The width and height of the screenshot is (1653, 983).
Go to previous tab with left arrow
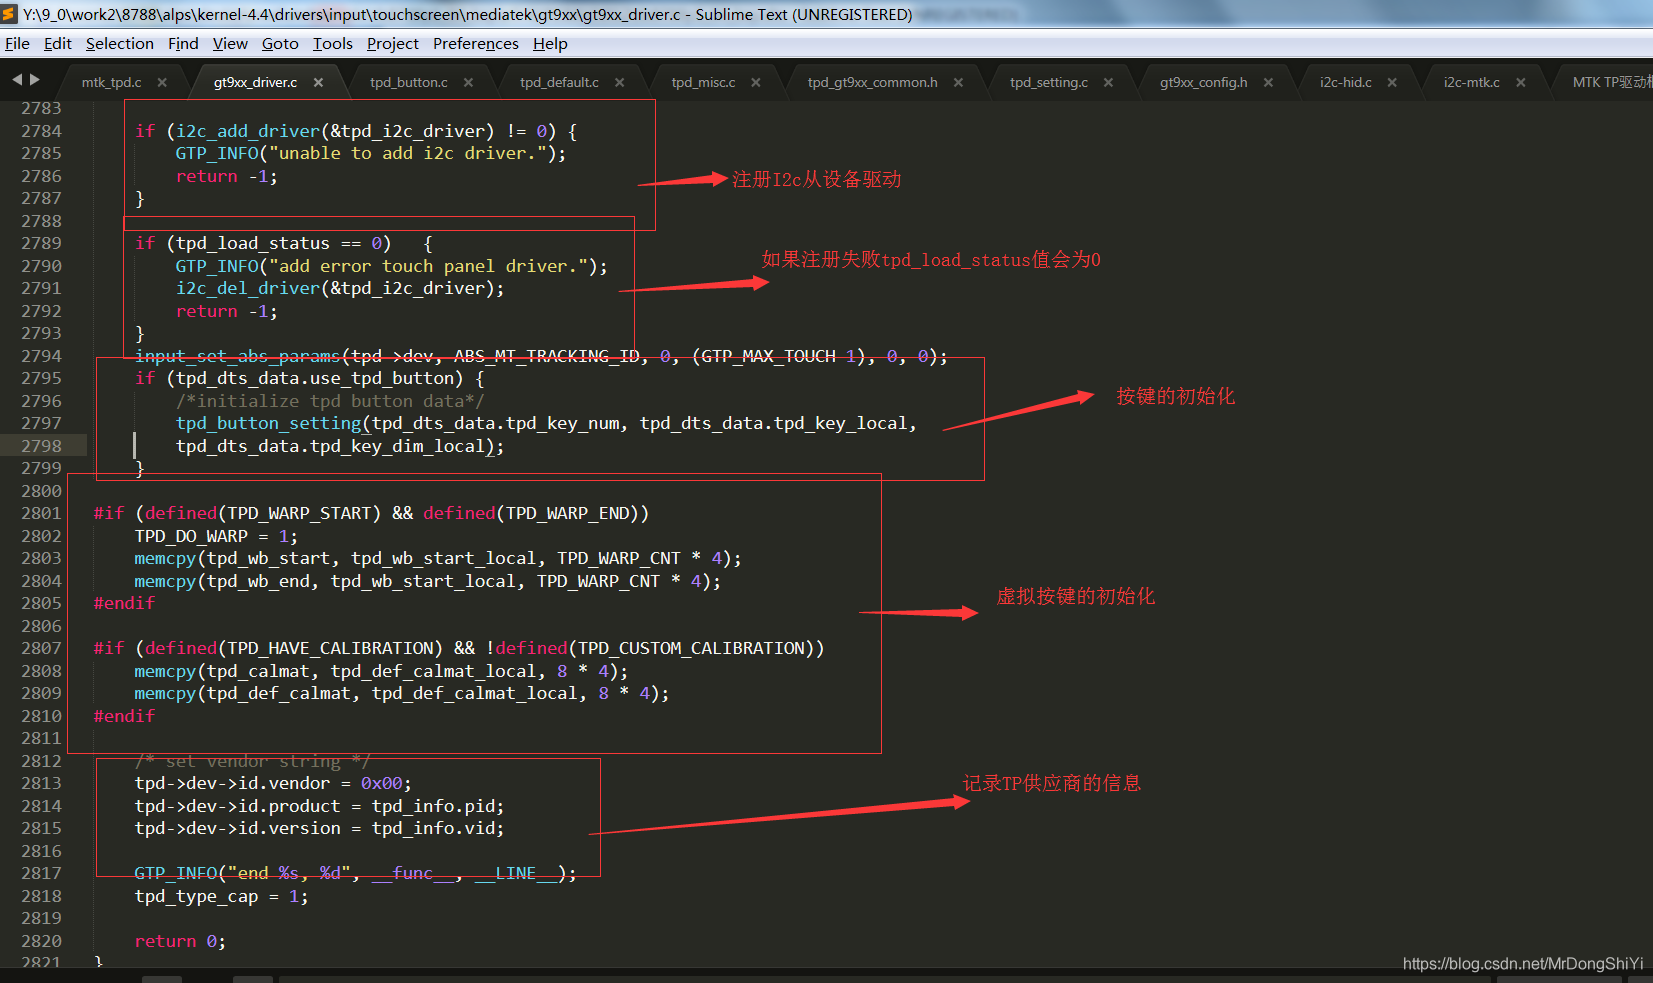tap(17, 80)
